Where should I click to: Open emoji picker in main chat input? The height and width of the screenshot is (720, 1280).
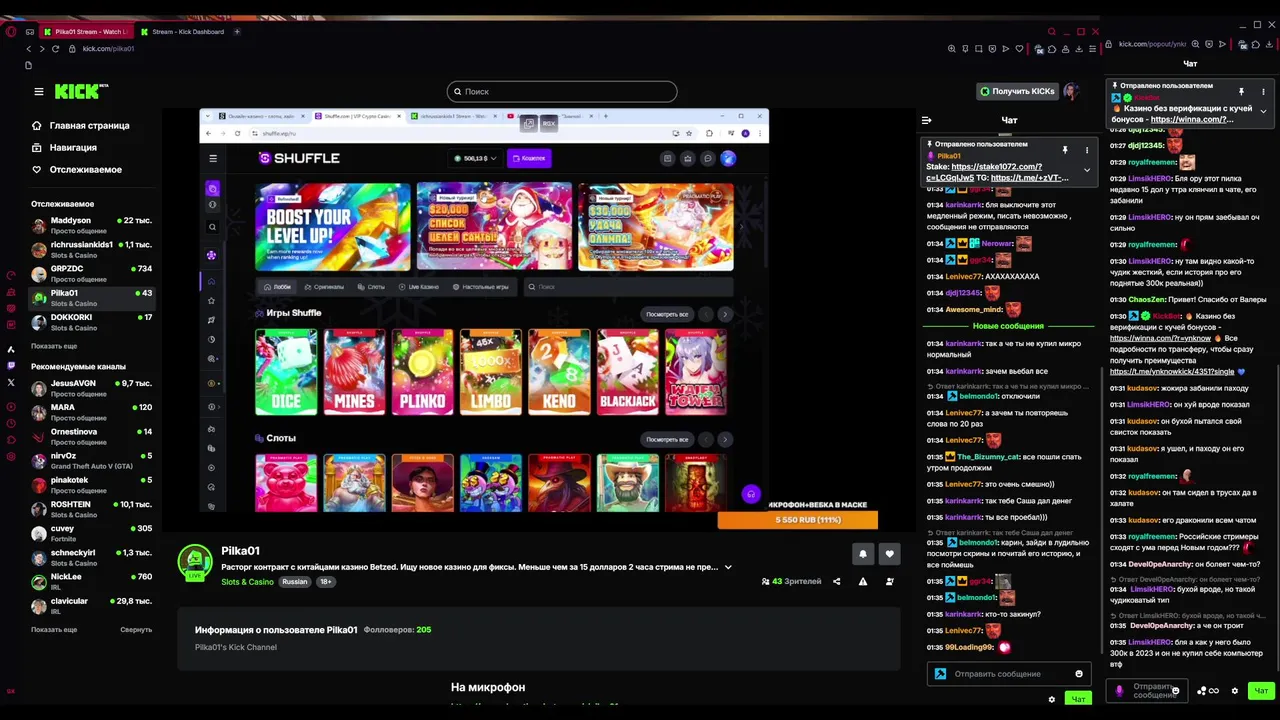point(1078,674)
